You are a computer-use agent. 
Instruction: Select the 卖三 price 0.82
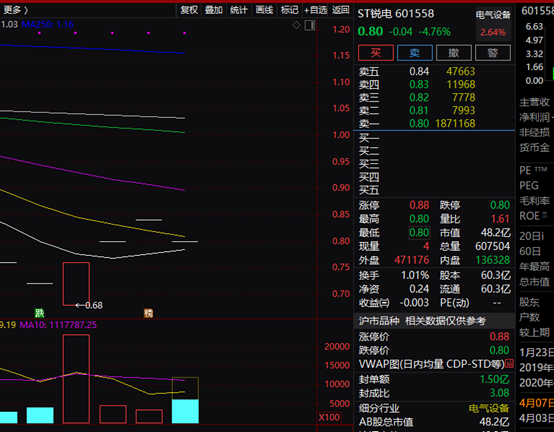(x=419, y=97)
